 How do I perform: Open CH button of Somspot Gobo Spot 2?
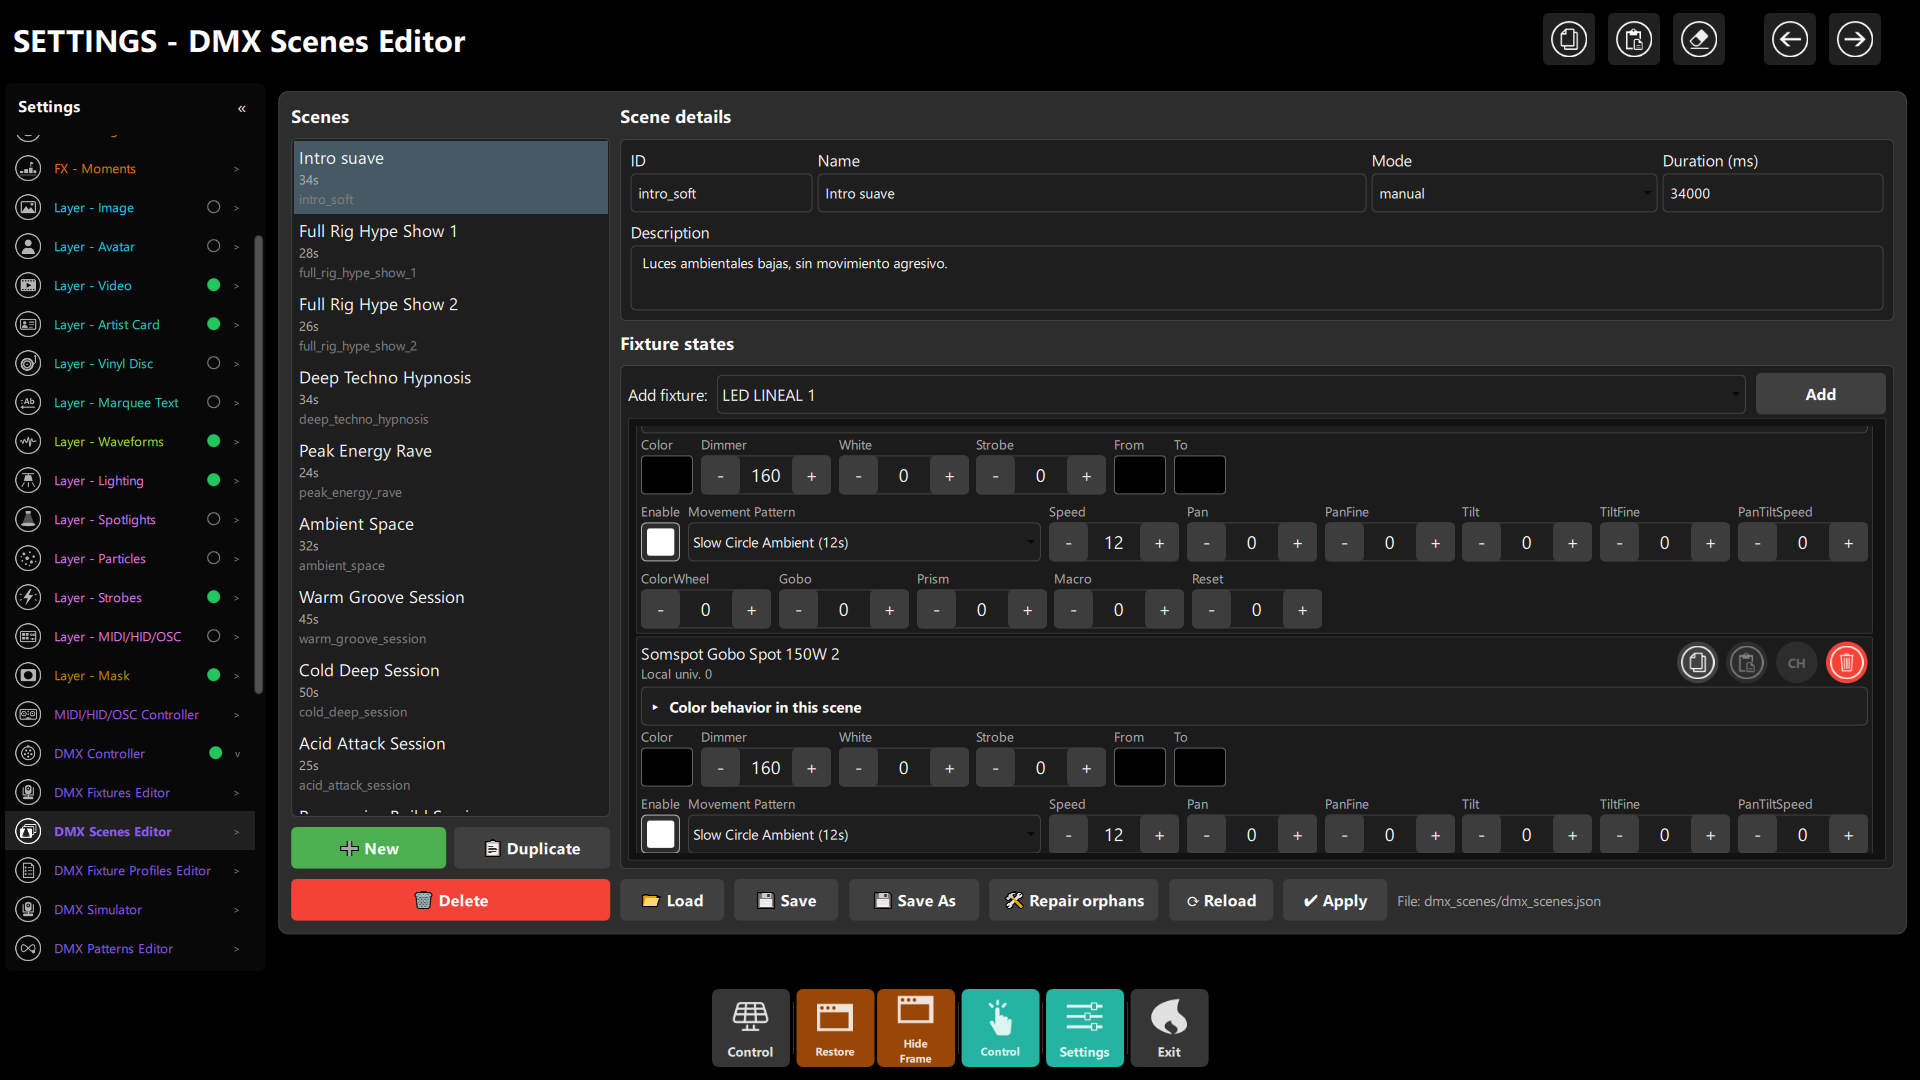[1797, 663]
